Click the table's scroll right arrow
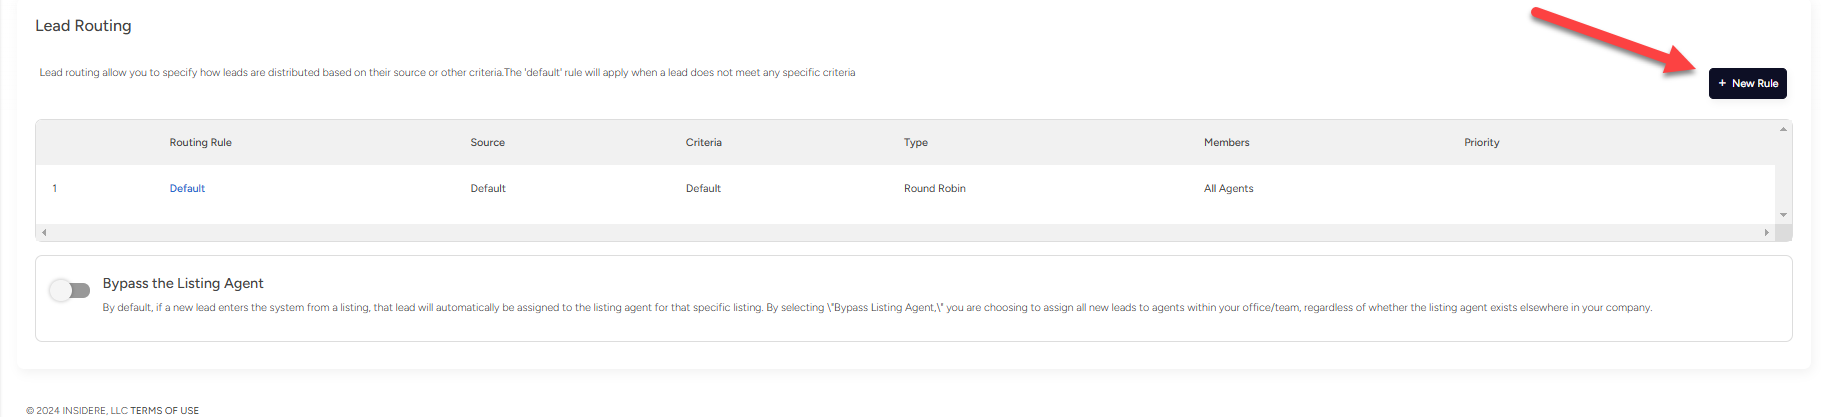 [1766, 232]
